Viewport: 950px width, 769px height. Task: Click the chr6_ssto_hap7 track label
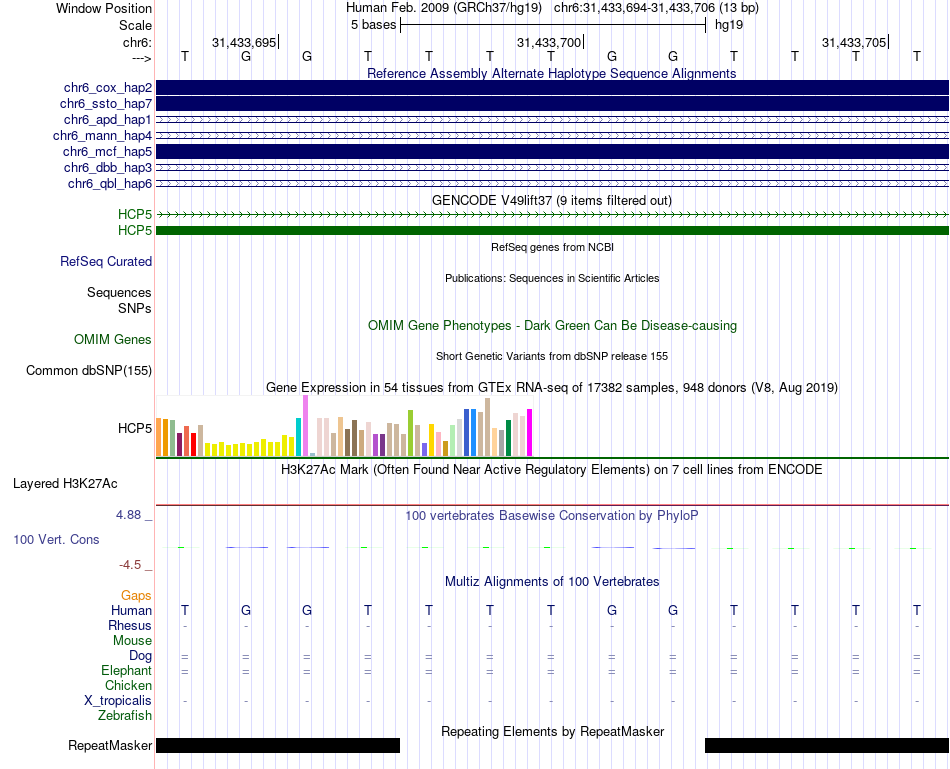(x=106, y=104)
